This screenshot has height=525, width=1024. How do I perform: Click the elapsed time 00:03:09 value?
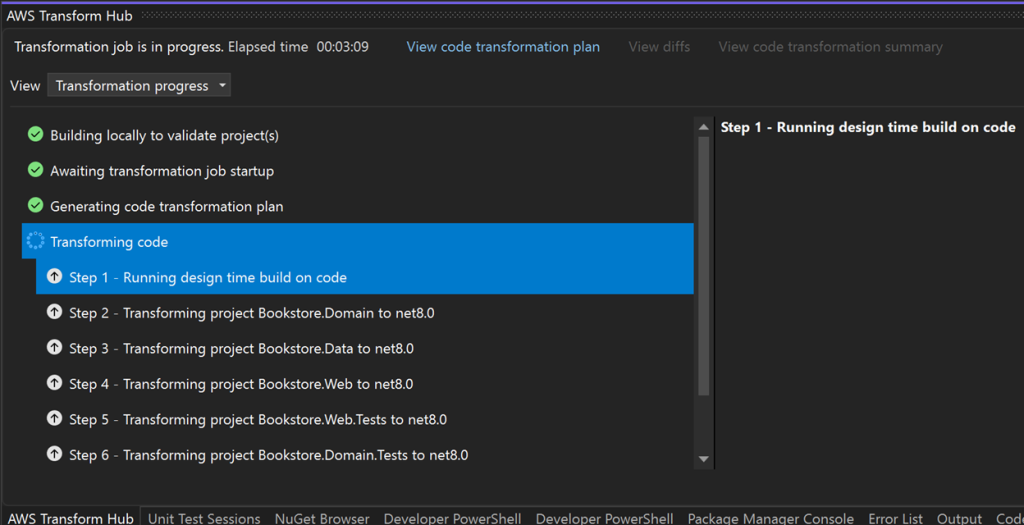click(x=342, y=47)
